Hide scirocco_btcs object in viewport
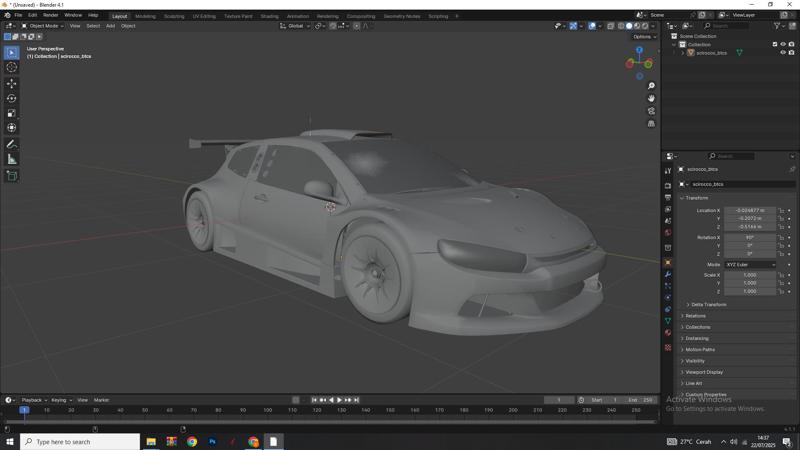This screenshot has height=450, width=800. pyautogui.click(x=783, y=53)
